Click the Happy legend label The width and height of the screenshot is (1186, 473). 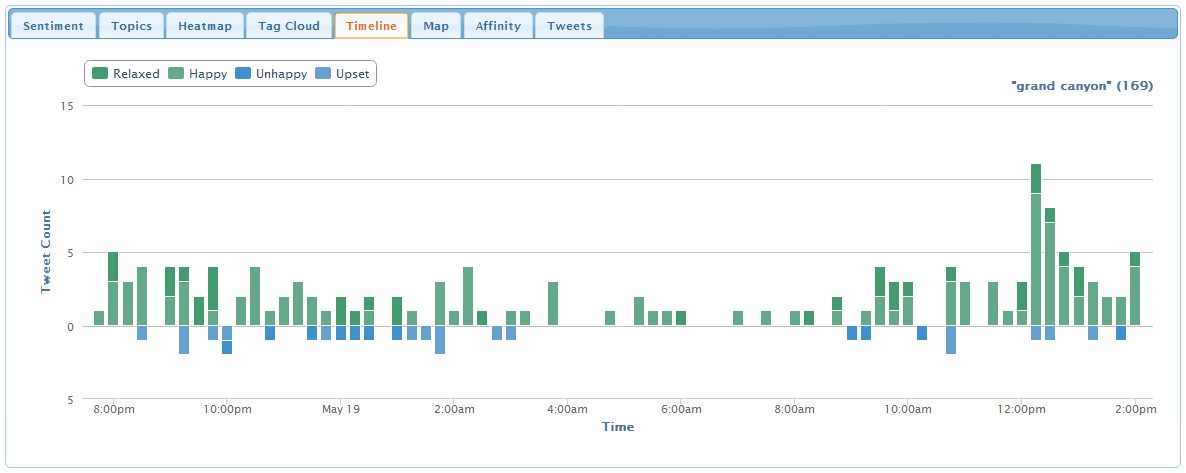(x=208, y=74)
